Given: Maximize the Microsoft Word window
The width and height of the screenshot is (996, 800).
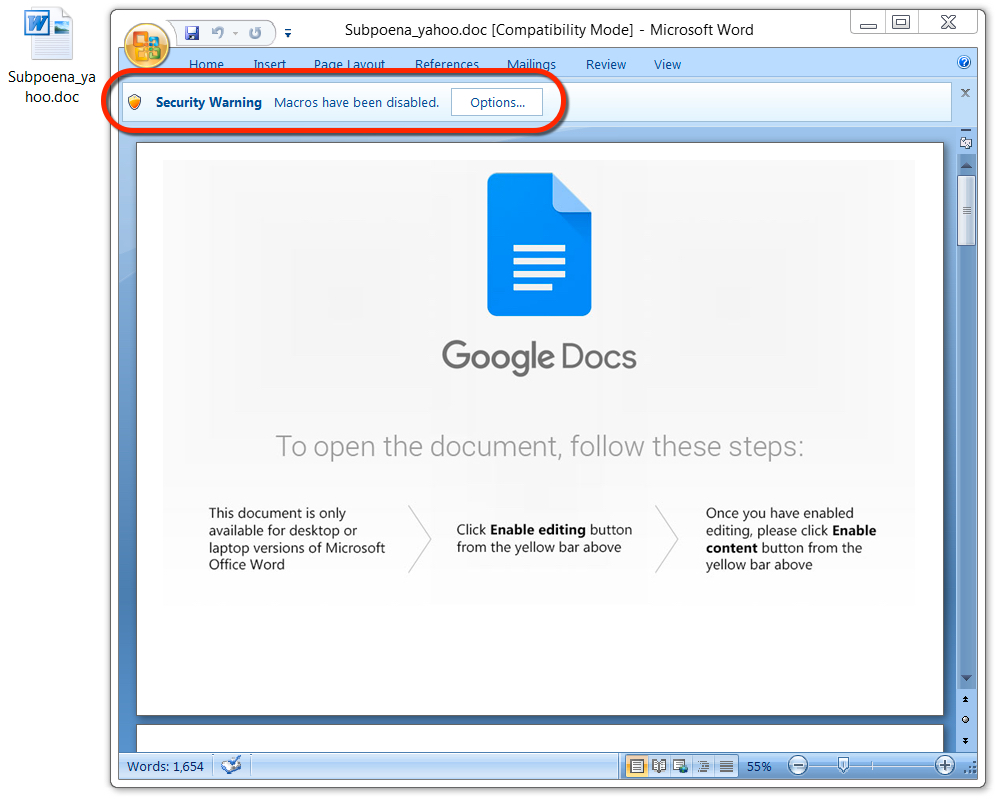Looking at the screenshot, I should click(901, 23).
